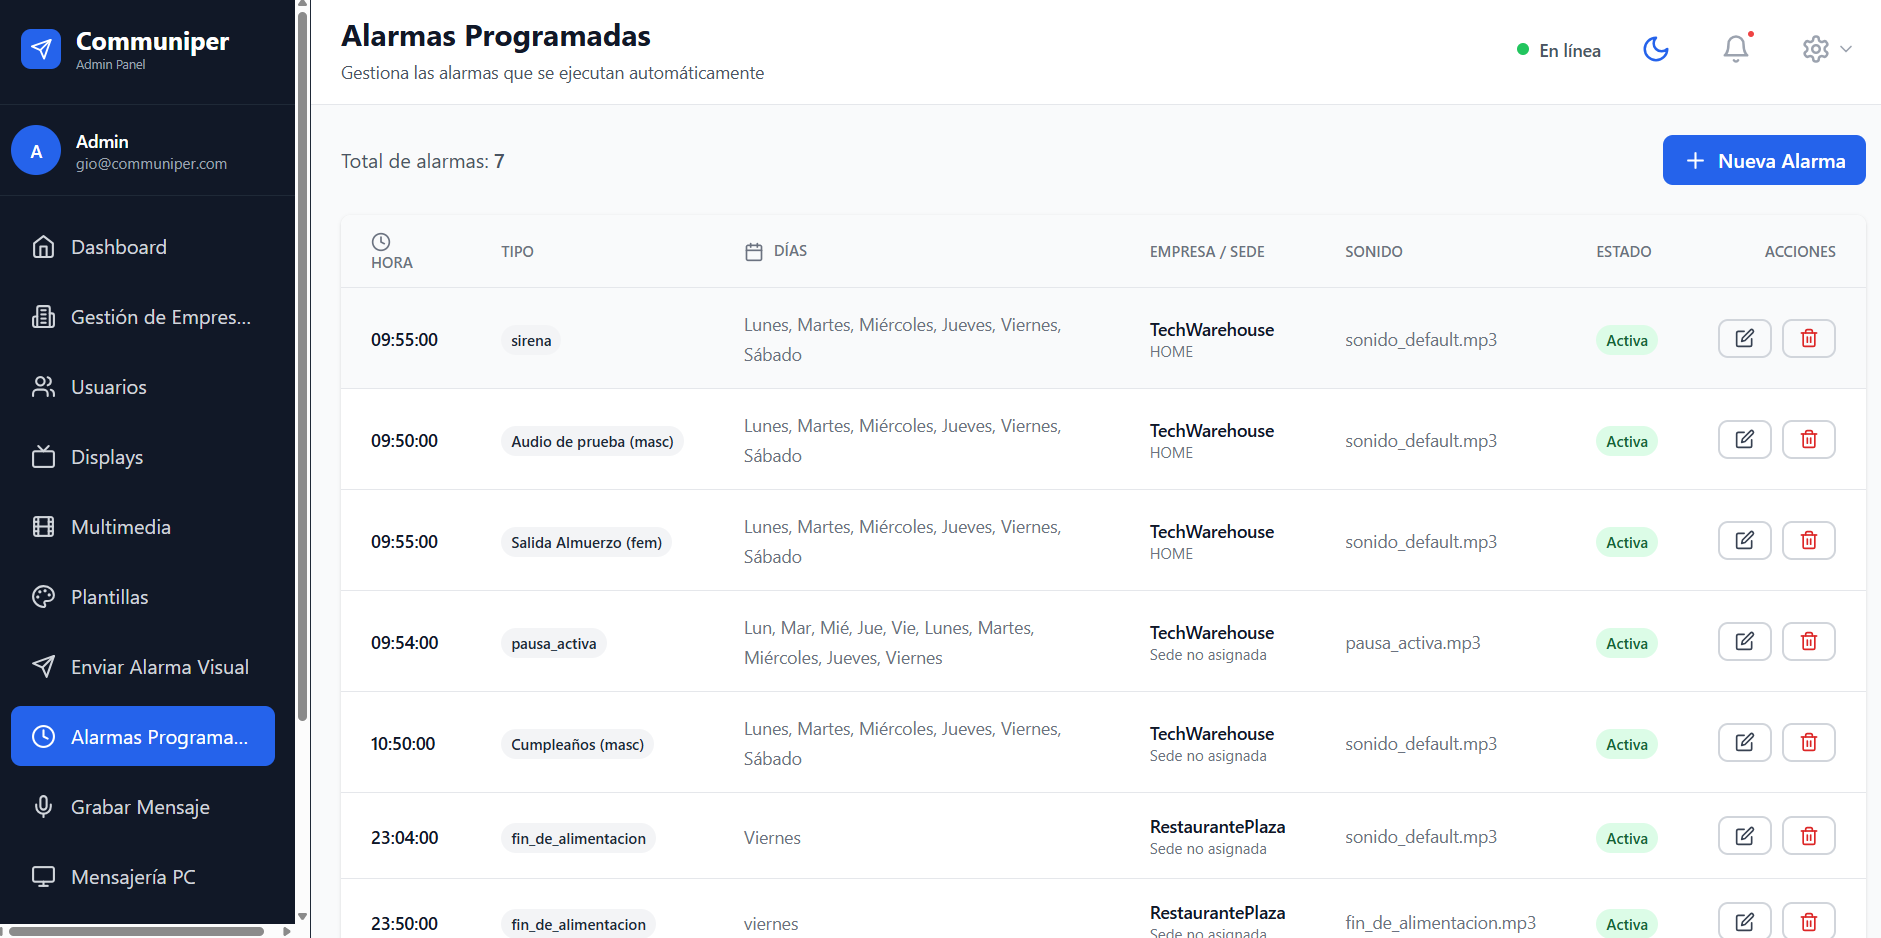
Task: Delete the 23:04:00 fin_de_alimentacion alarm
Action: pyautogui.click(x=1808, y=836)
